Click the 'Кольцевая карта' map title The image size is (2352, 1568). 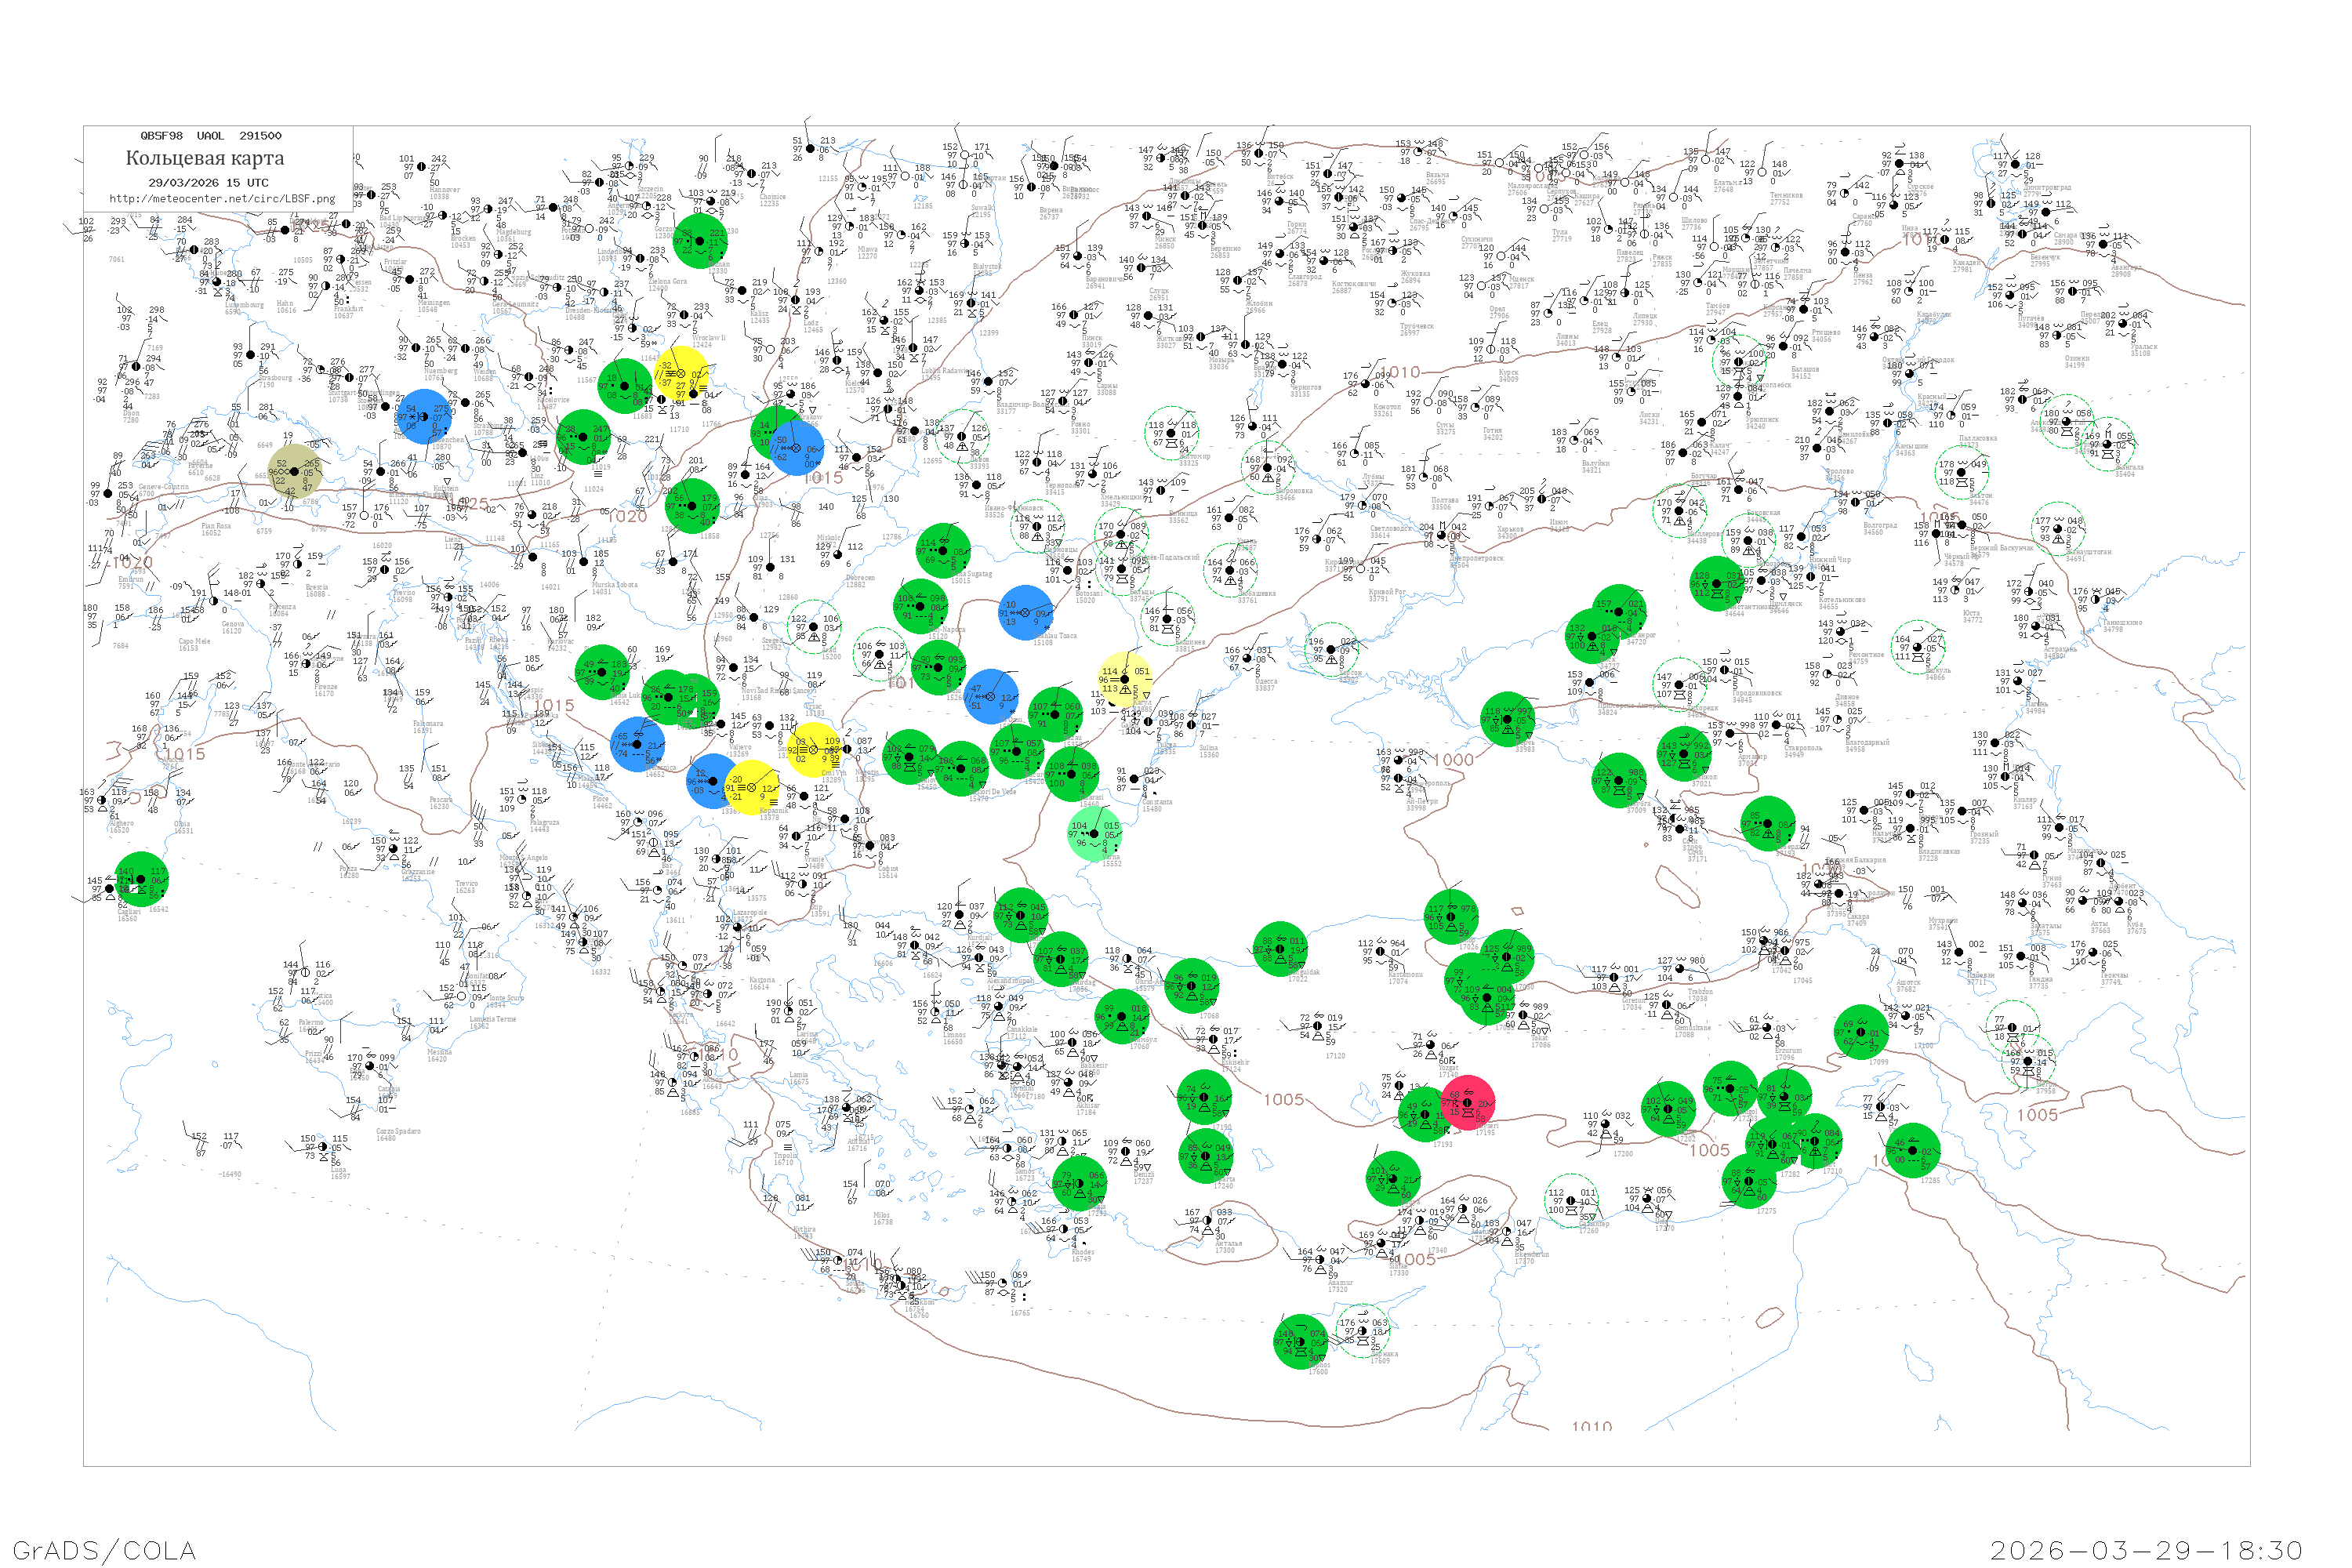pos(205,158)
